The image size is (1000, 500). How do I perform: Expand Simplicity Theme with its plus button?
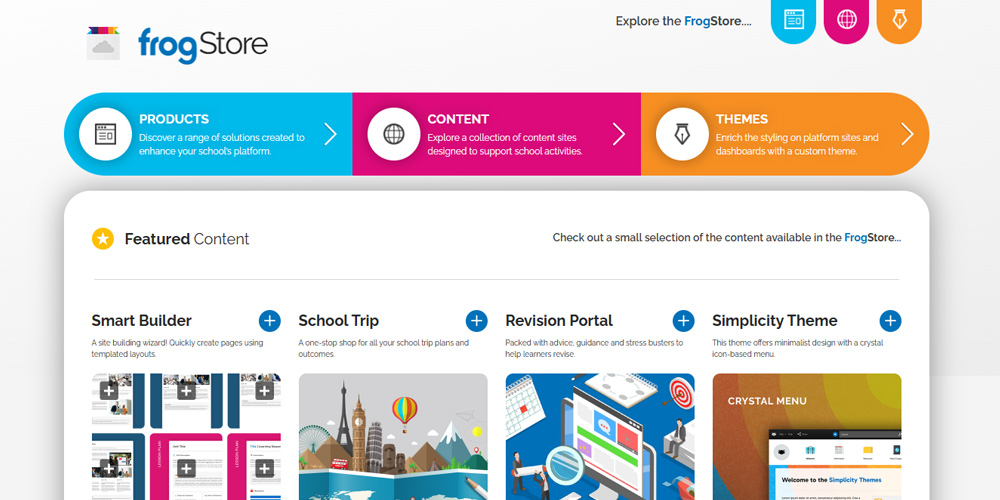(x=890, y=320)
